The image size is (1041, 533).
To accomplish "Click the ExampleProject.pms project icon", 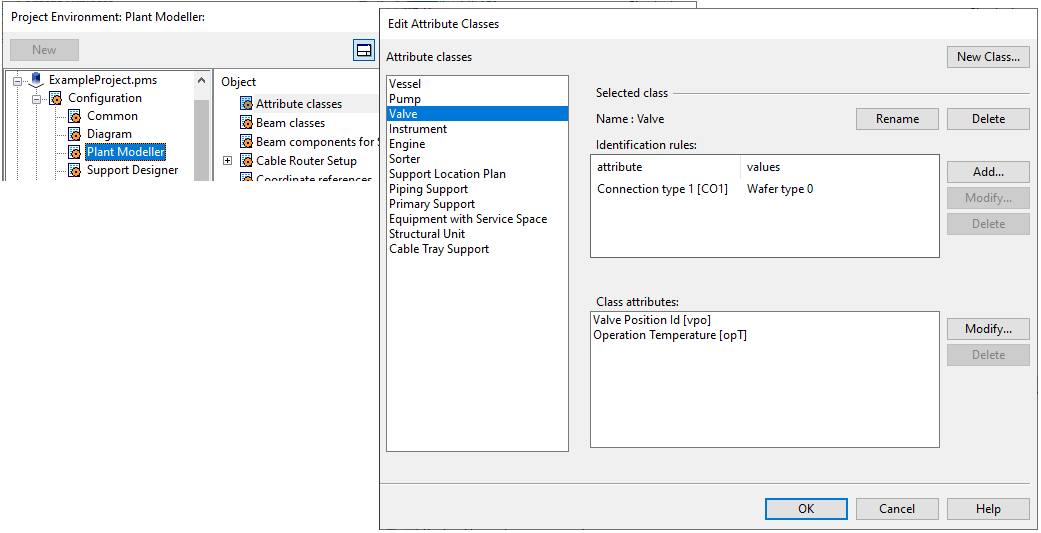I will pyautogui.click(x=37, y=80).
